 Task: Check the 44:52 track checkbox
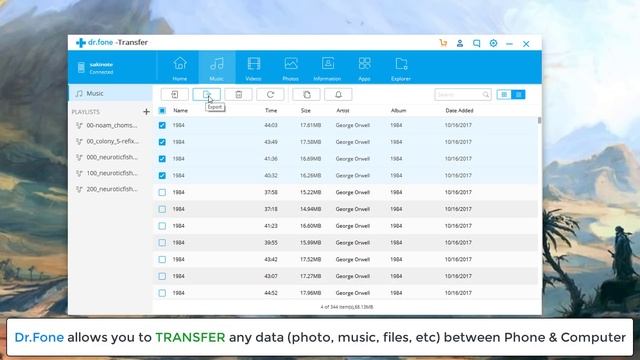coord(162,293)
